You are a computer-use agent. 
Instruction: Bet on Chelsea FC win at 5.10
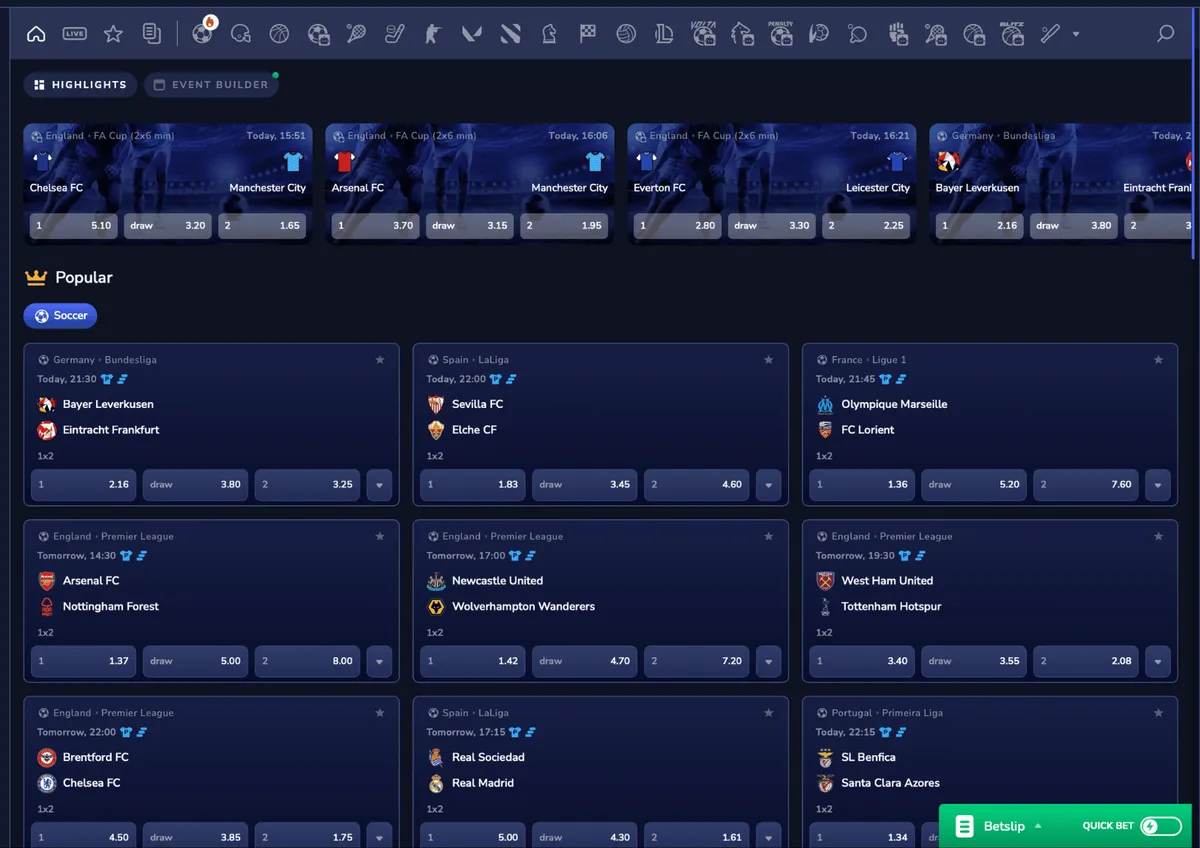[x=74, y=226]
